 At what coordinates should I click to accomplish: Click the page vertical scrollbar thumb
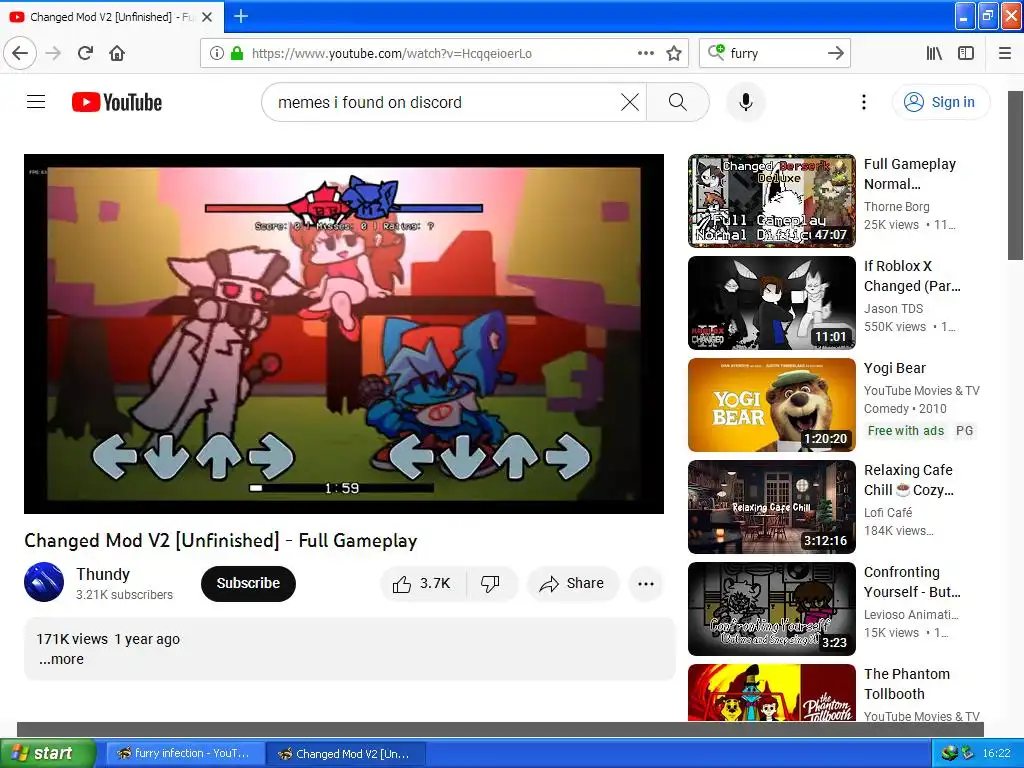(x=1015, y=175)
